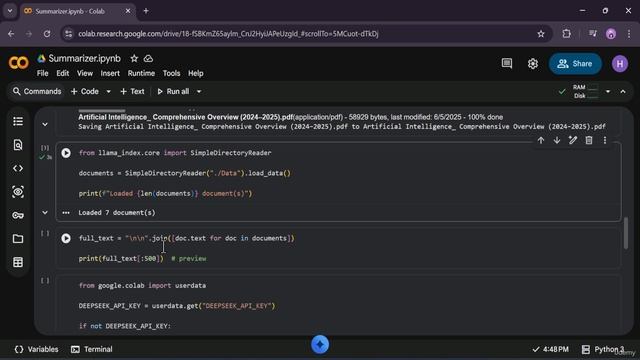
Task: Reload the browser page
Action: (x=47, y=34)
